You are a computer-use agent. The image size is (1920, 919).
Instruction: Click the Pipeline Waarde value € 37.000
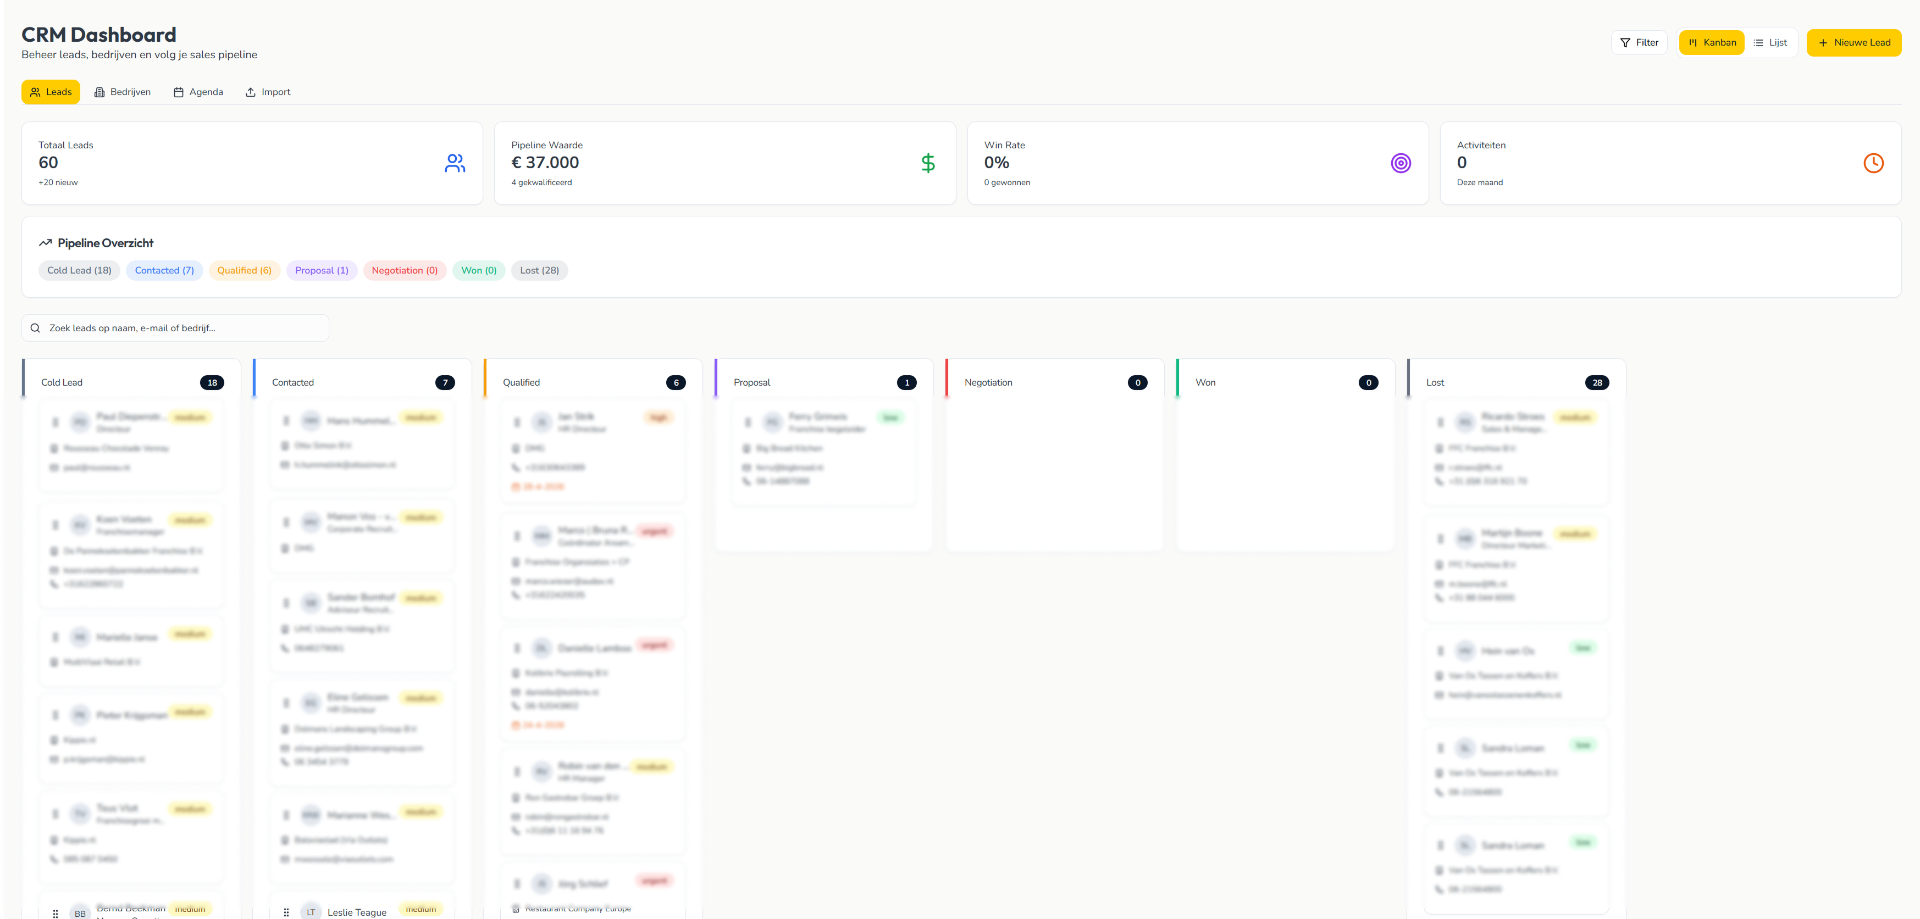point(545,163)
